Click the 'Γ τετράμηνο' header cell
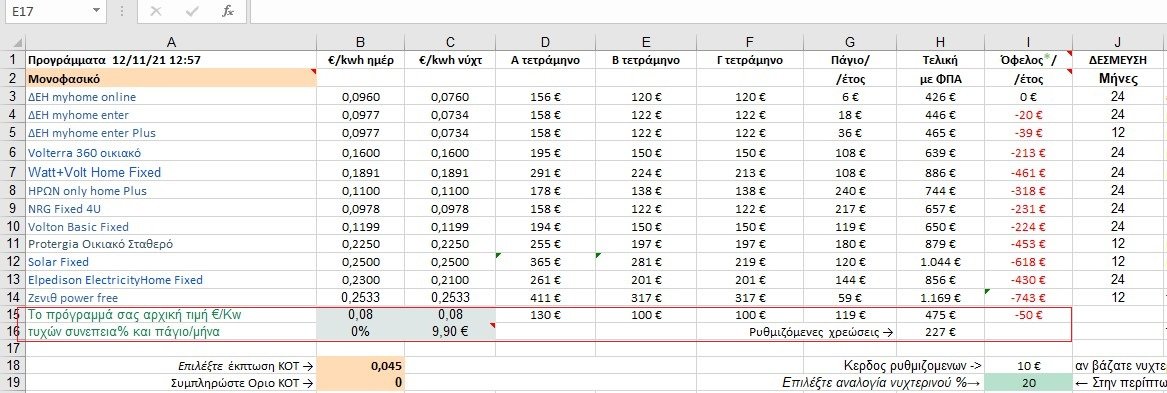This screenshot has height=393, width=1167. tap(750, 60)
